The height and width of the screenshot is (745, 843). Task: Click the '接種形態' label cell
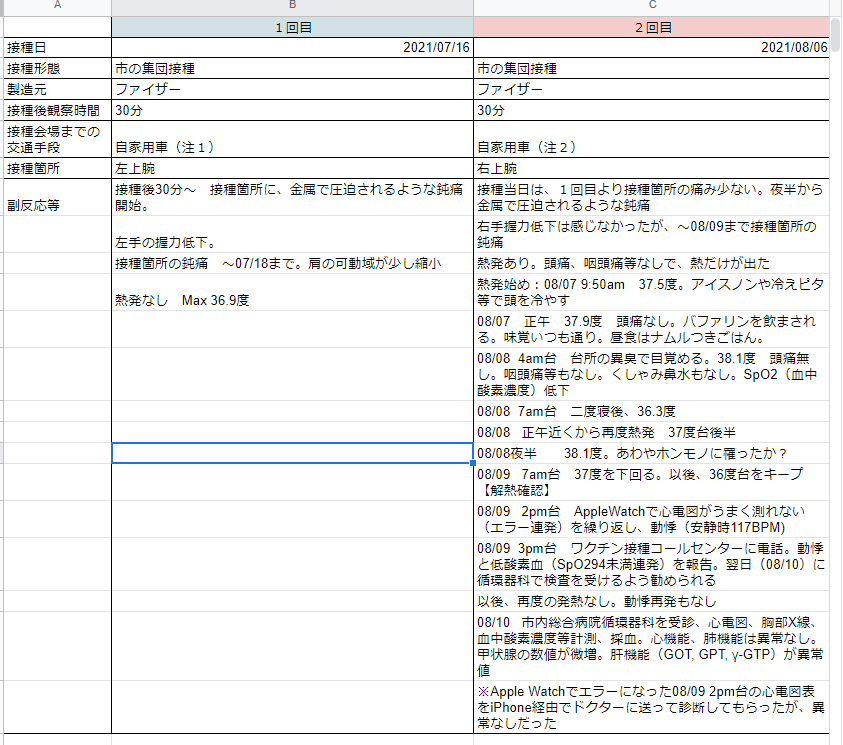click(x=58, y=68)
